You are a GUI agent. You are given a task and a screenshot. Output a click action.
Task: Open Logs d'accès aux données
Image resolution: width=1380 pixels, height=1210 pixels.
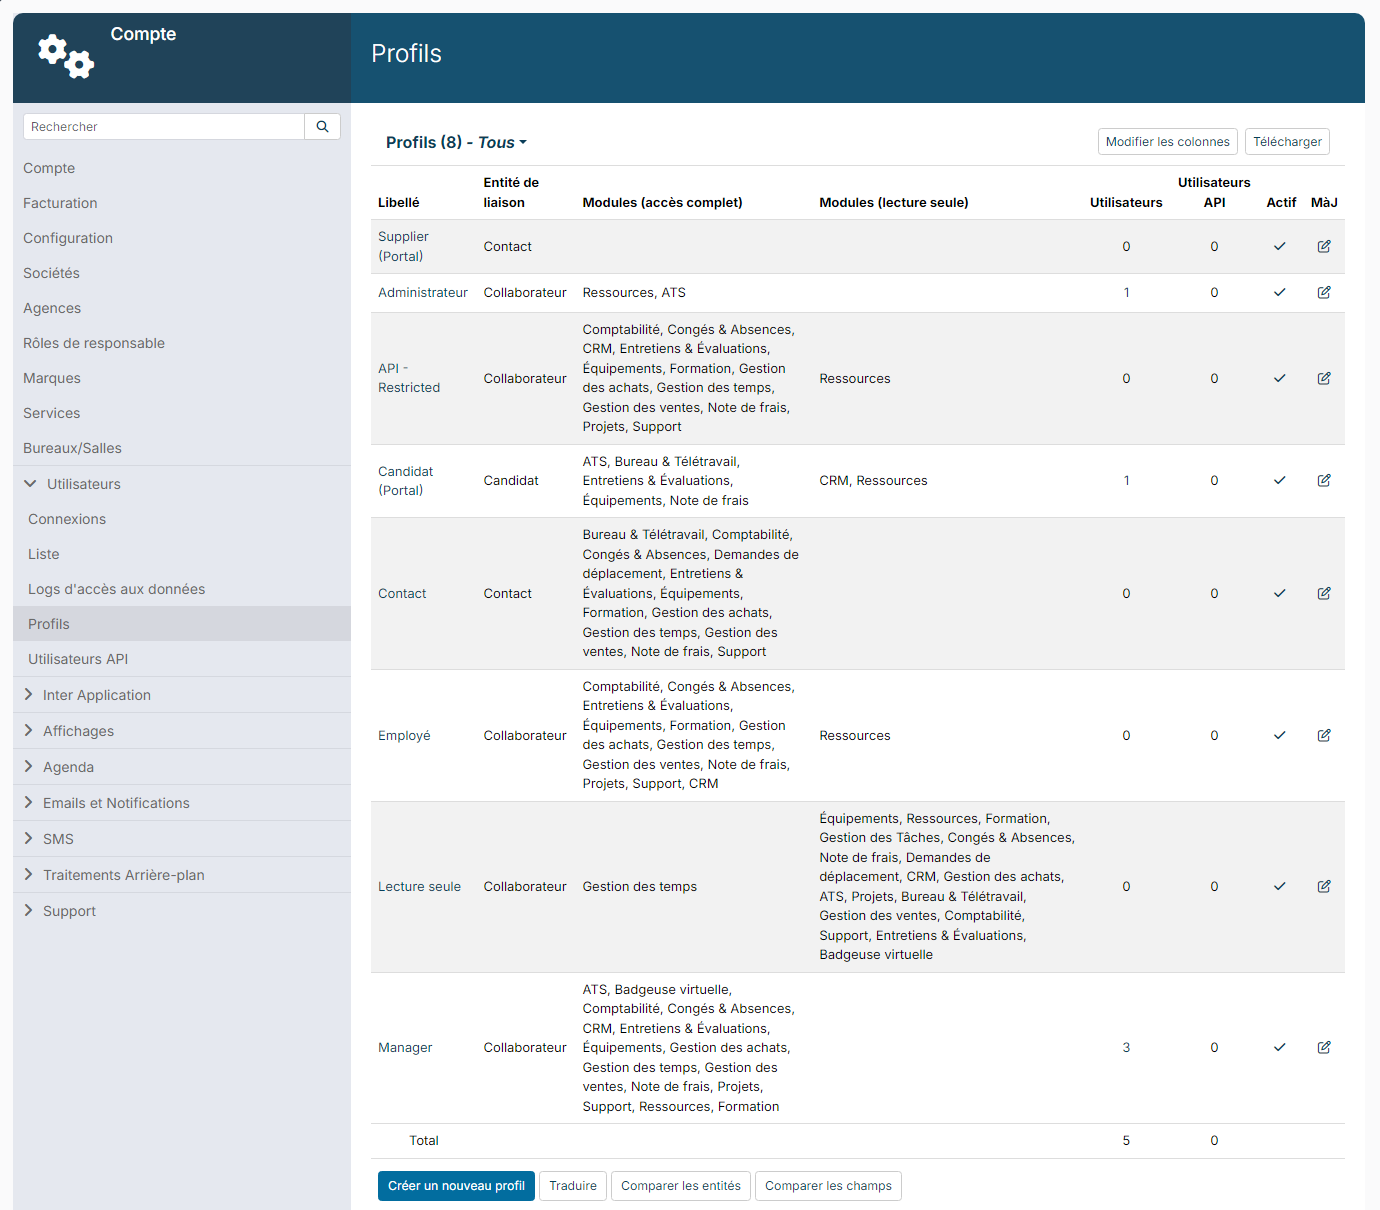click(116, 589)
